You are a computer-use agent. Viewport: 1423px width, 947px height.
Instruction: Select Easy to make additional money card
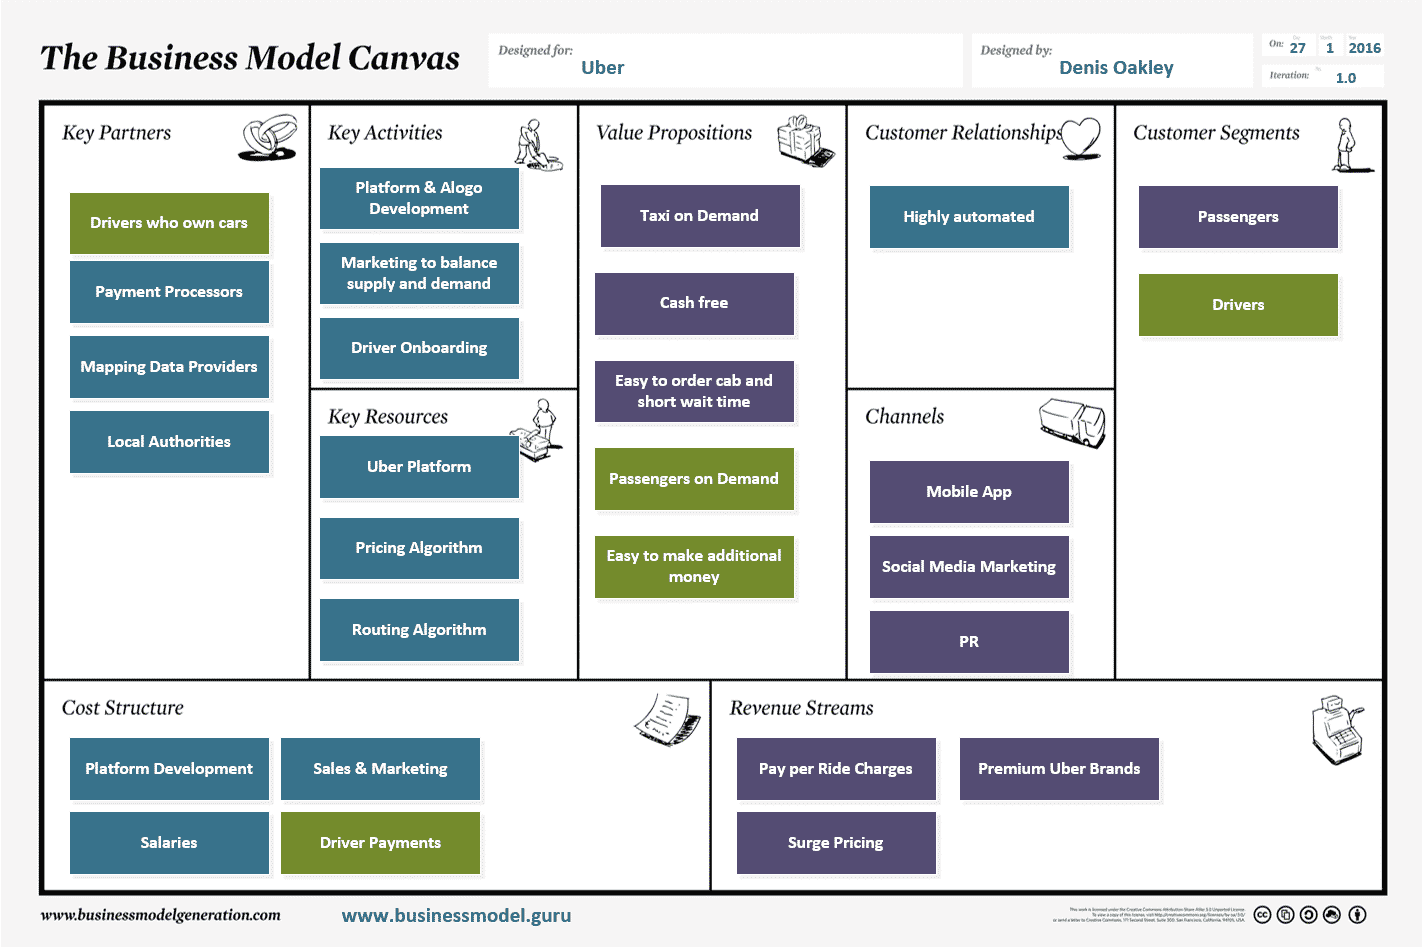click(694, 567)
